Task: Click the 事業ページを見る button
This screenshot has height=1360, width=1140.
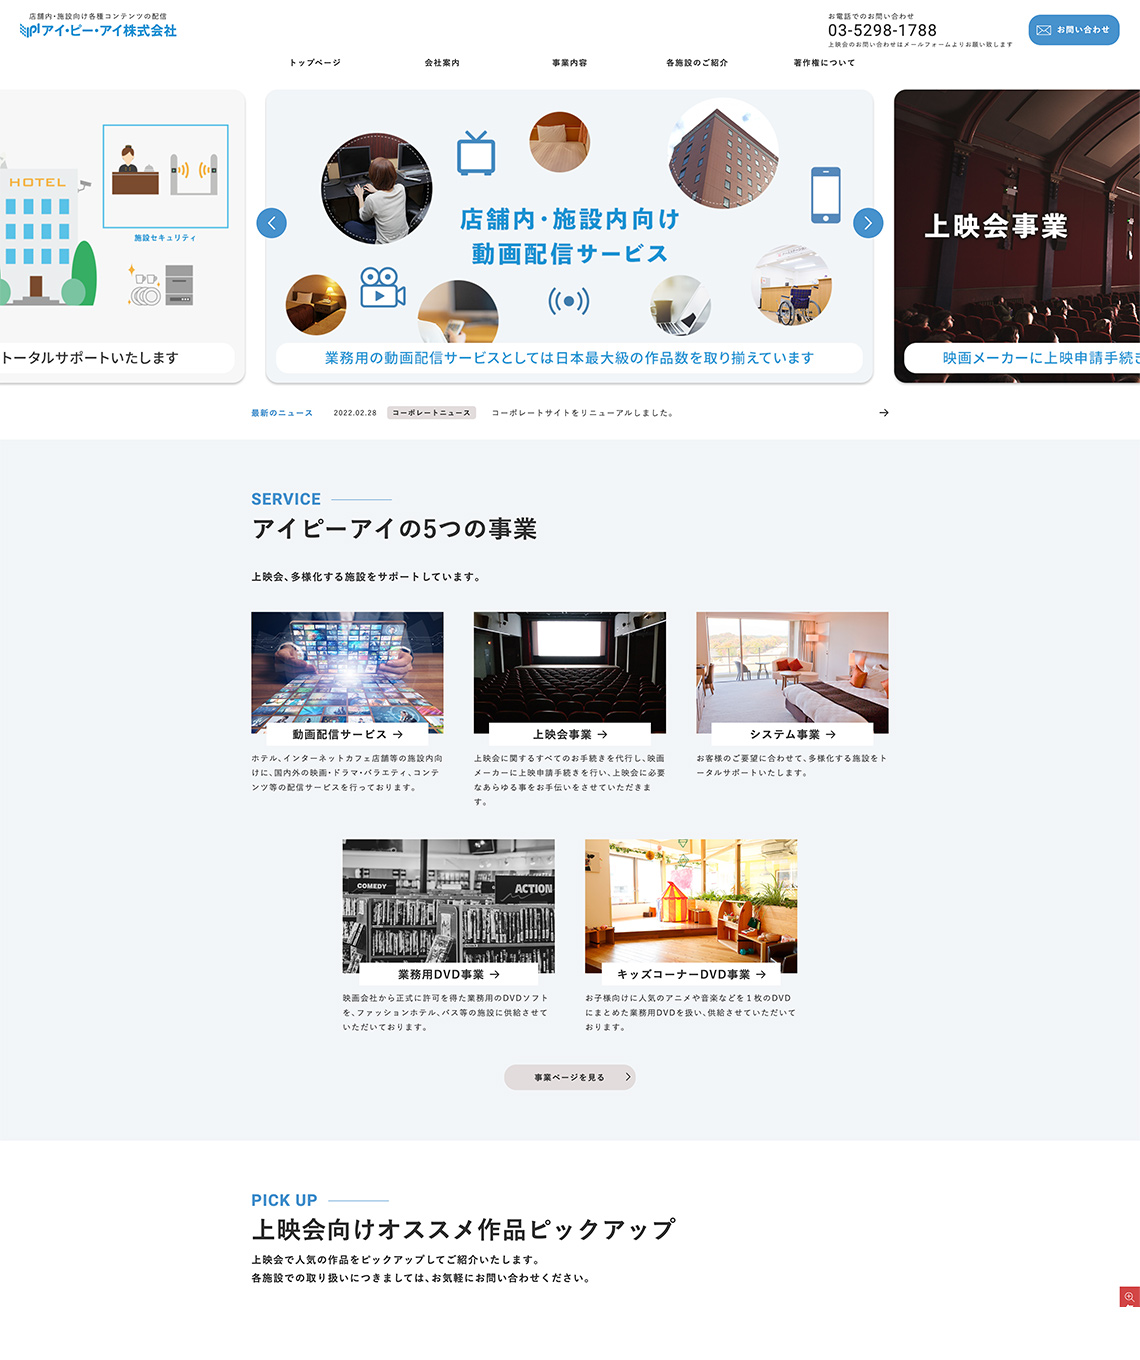Action: tap(569, 1077)
